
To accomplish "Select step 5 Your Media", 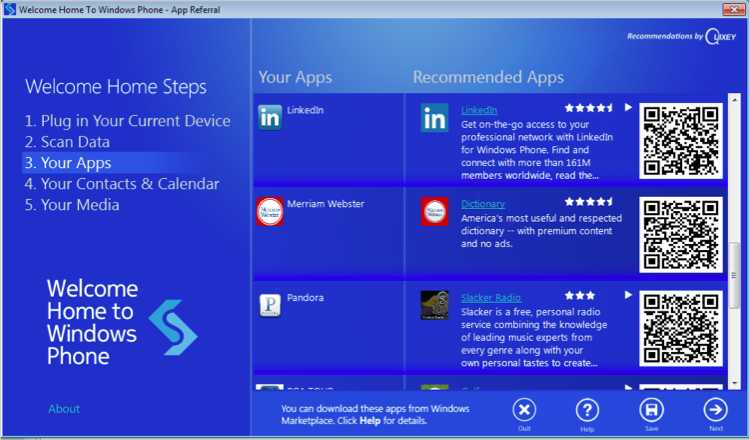I will [x=72, y=205].
